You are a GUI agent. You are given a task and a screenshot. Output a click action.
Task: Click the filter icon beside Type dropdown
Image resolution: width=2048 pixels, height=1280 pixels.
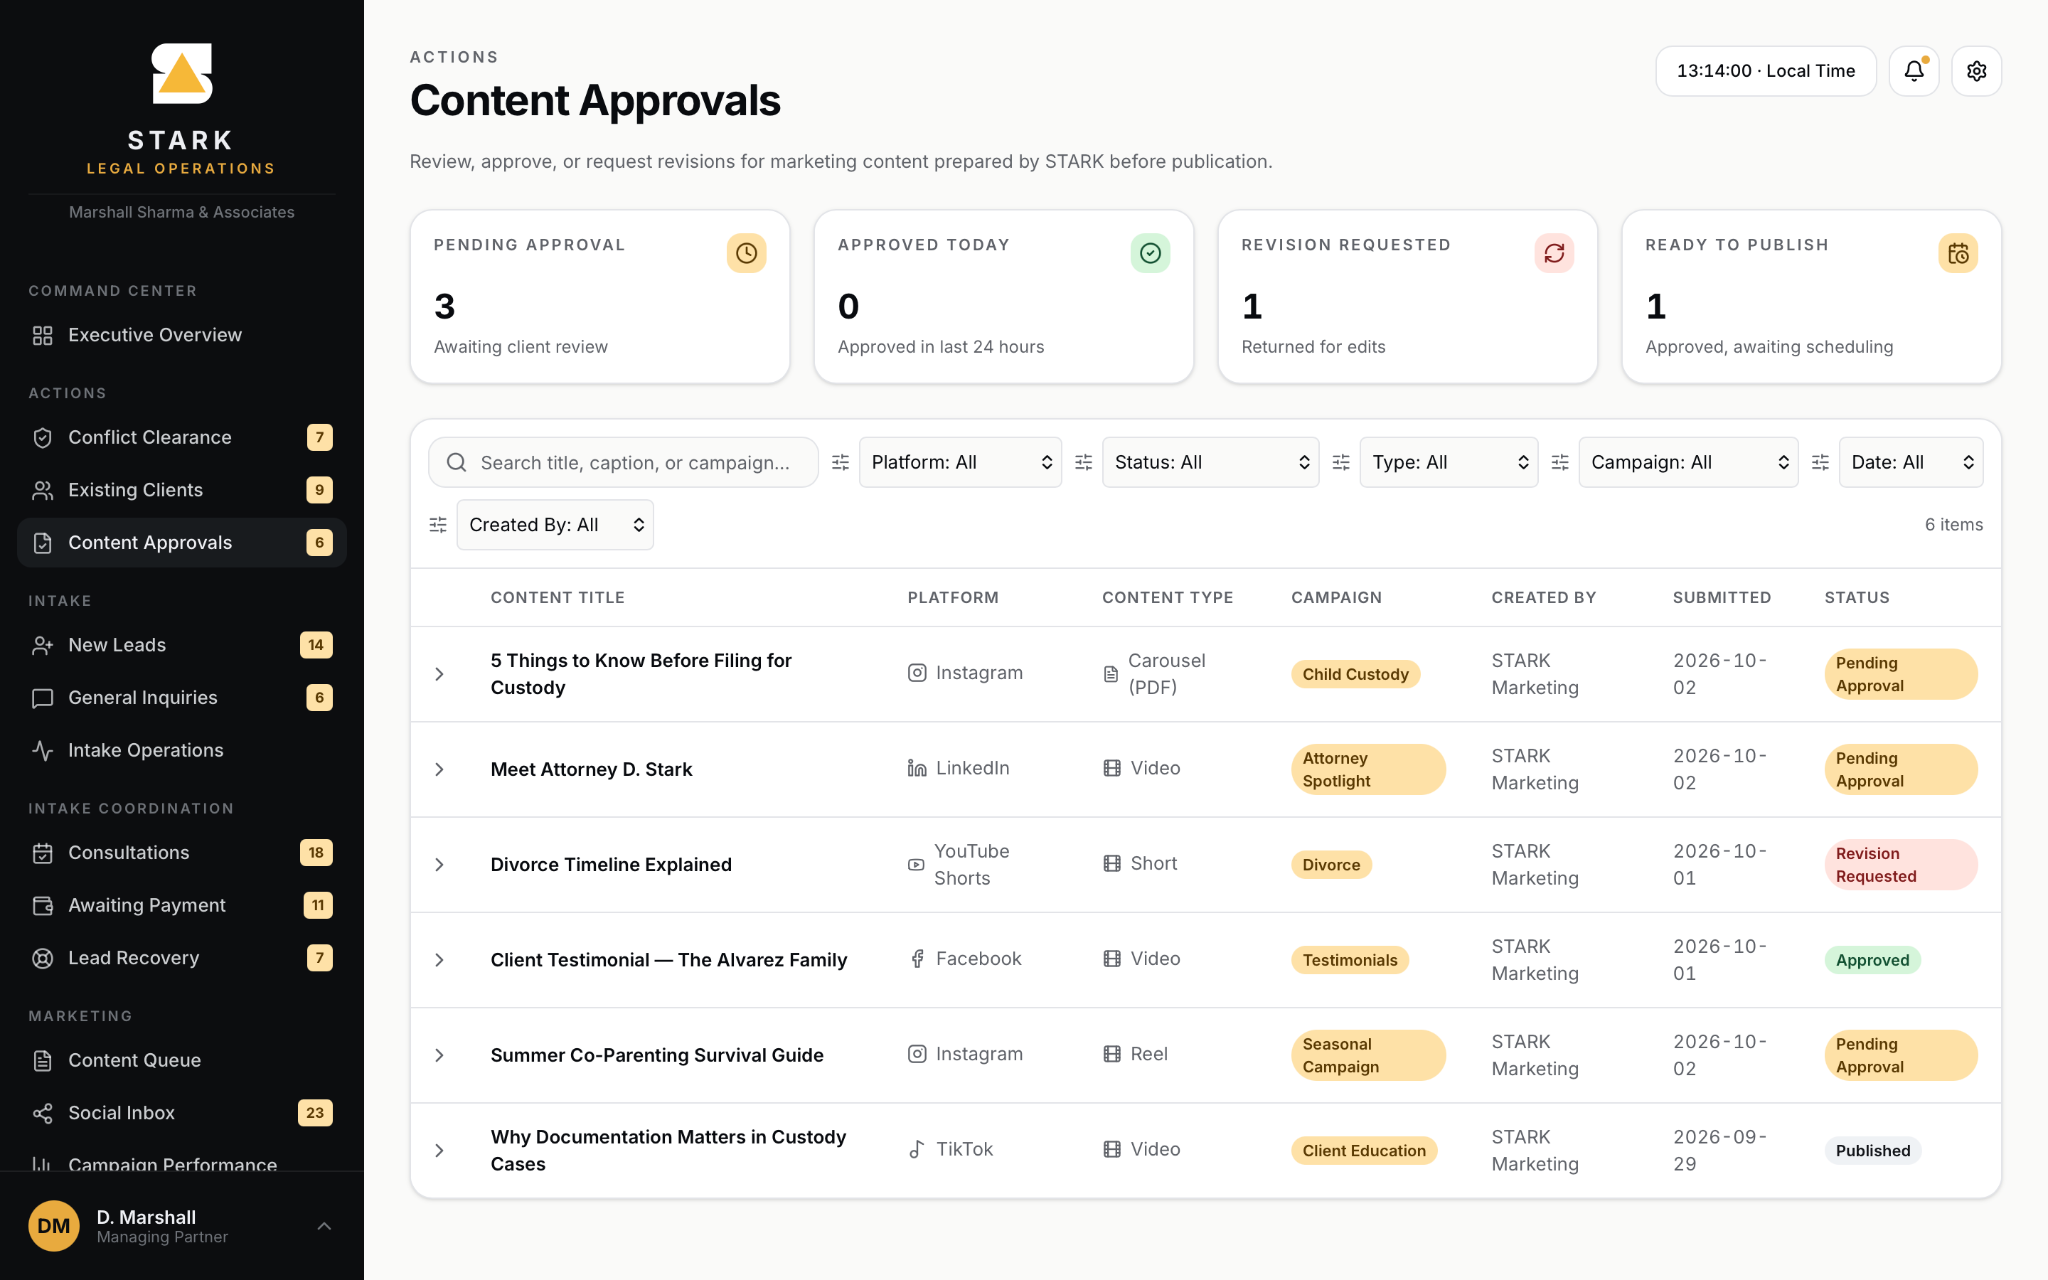(1341, 462)
